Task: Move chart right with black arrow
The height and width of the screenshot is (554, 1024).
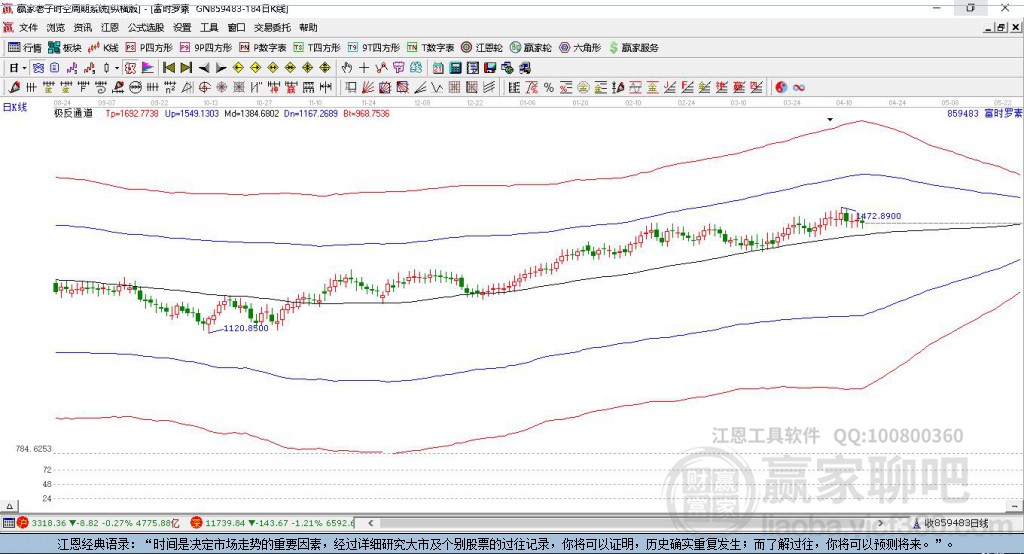Action: click(x=221, y=68)
